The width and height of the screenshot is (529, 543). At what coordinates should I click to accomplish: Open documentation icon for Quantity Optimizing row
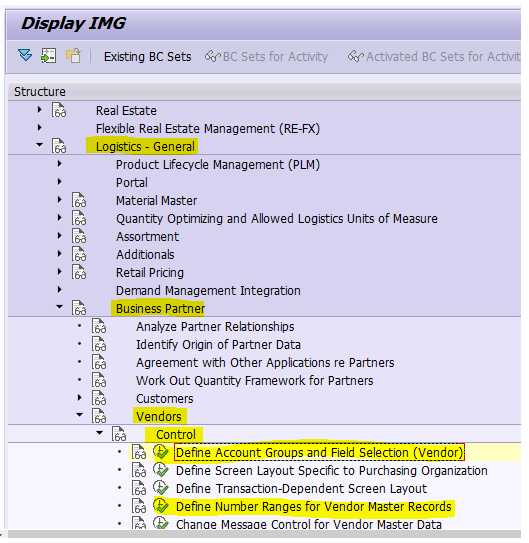(x=79, y=218)
